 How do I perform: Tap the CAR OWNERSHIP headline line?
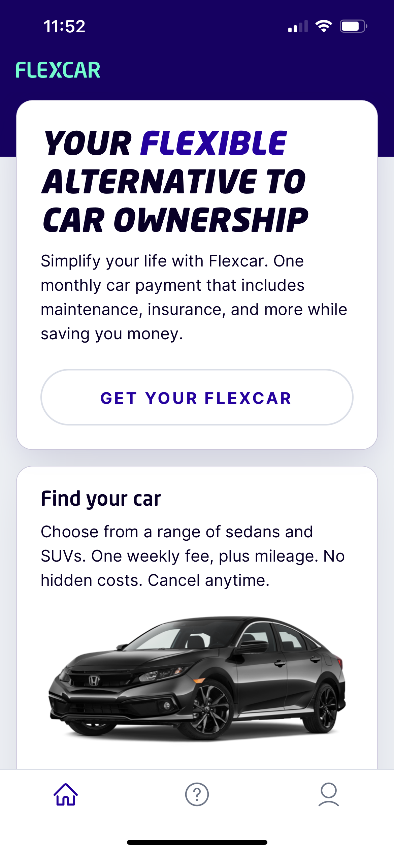click(x=175, y=220)
